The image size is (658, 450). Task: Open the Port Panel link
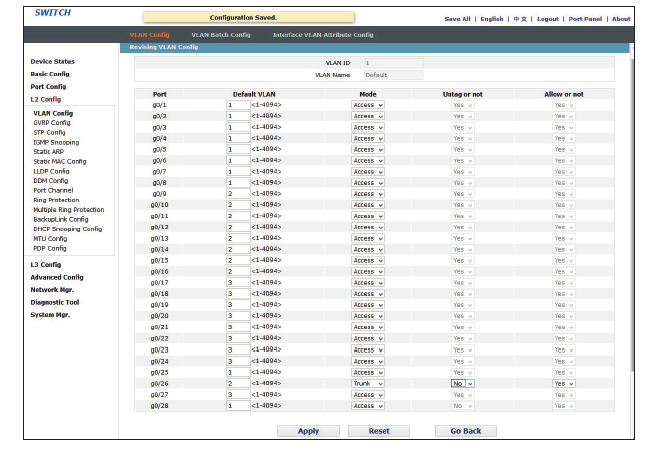pyautogui.click(x=585, y=19)
